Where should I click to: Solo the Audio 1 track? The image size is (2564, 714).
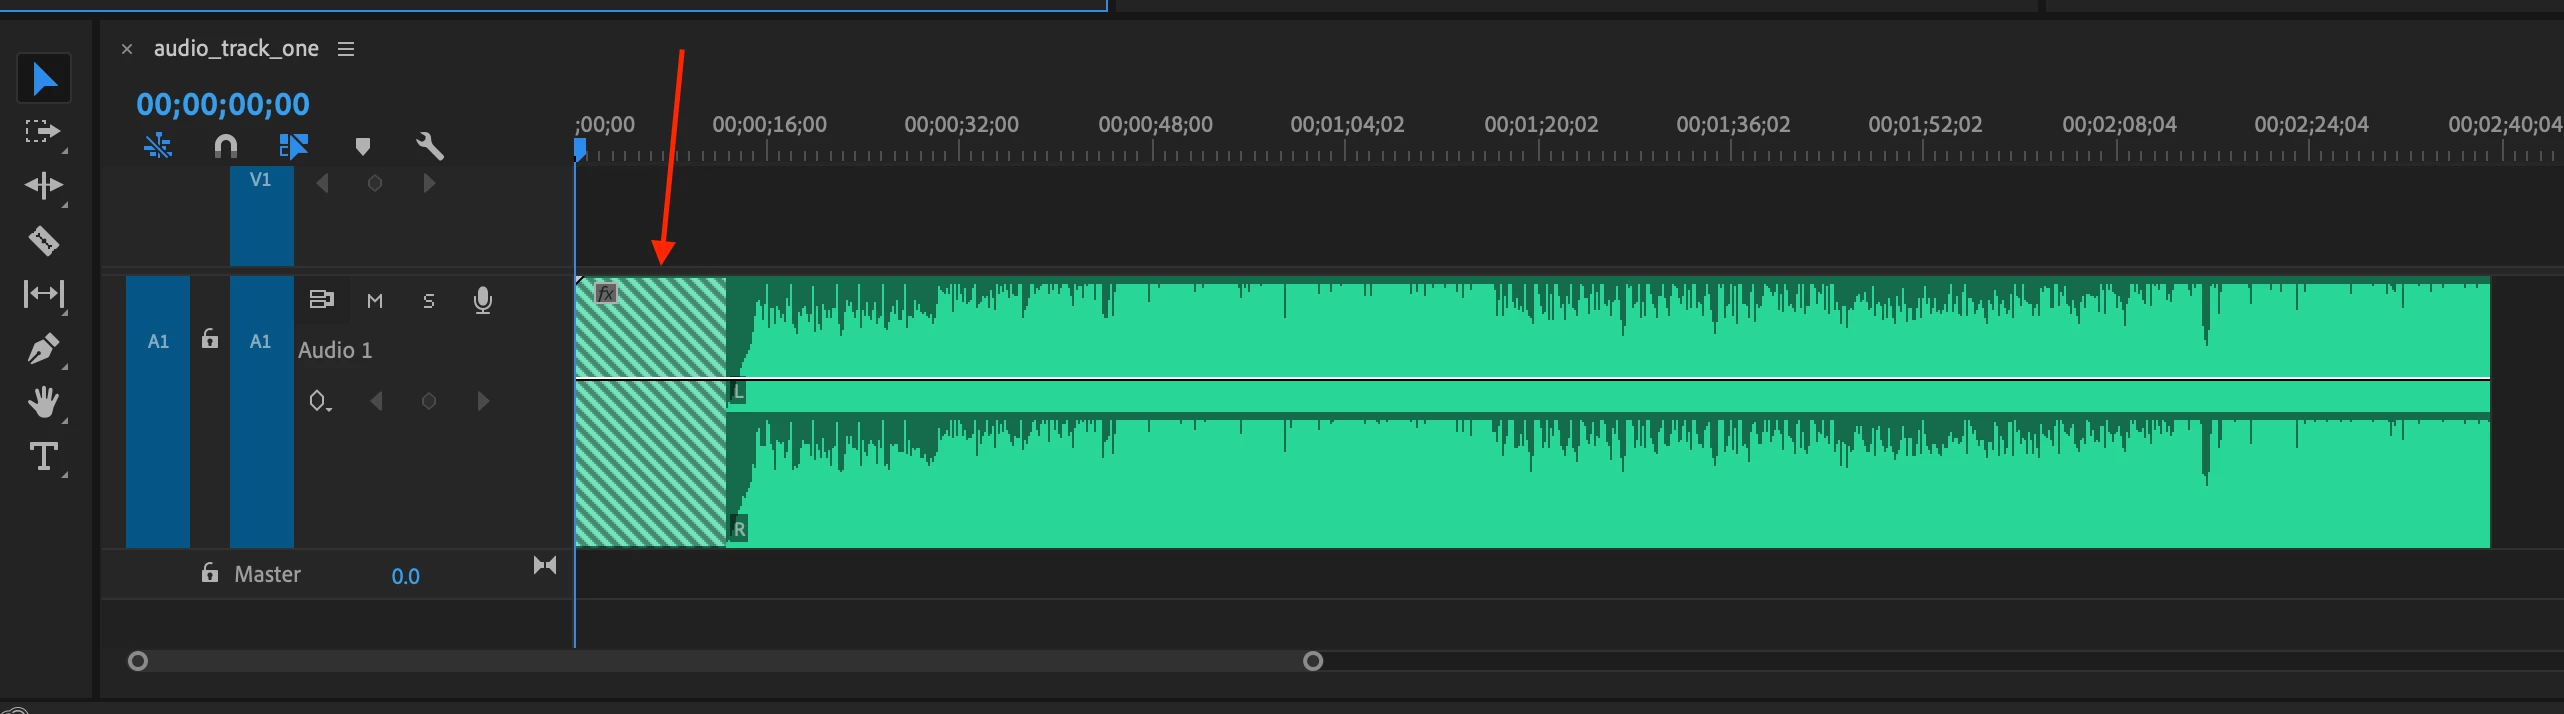(x=429, y=301)
